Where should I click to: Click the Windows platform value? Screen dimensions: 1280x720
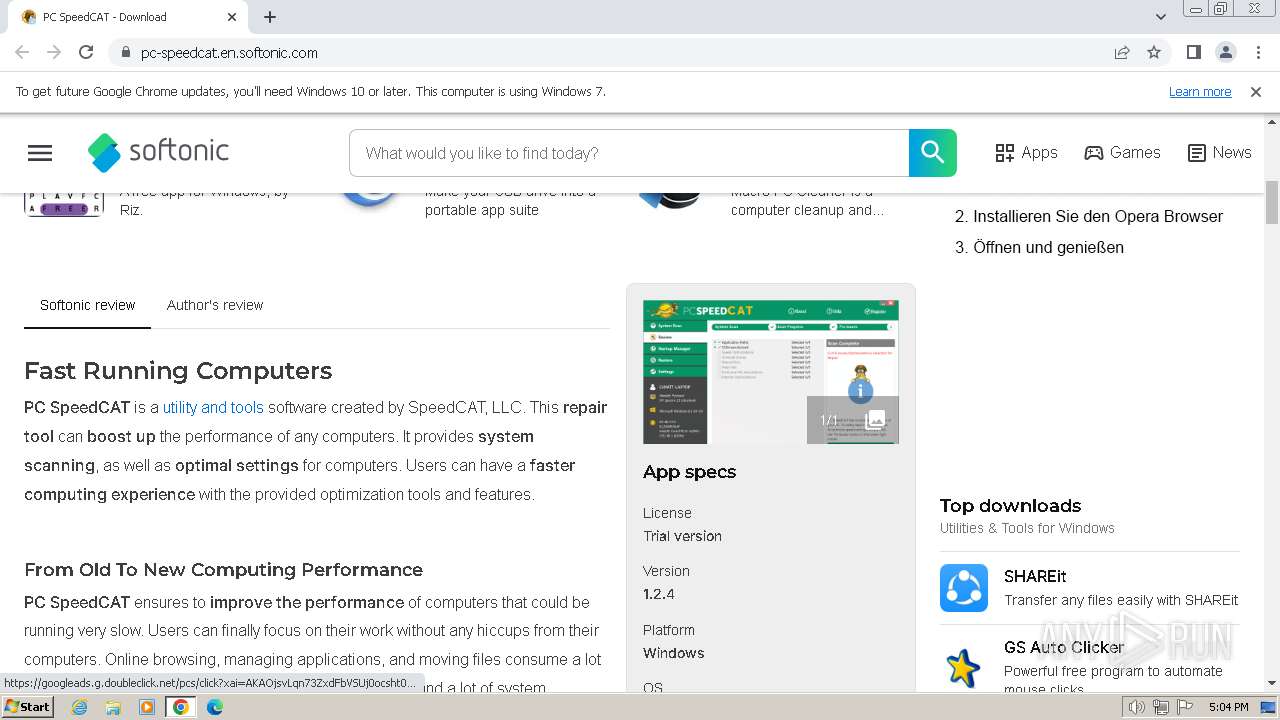click(673, 653)
